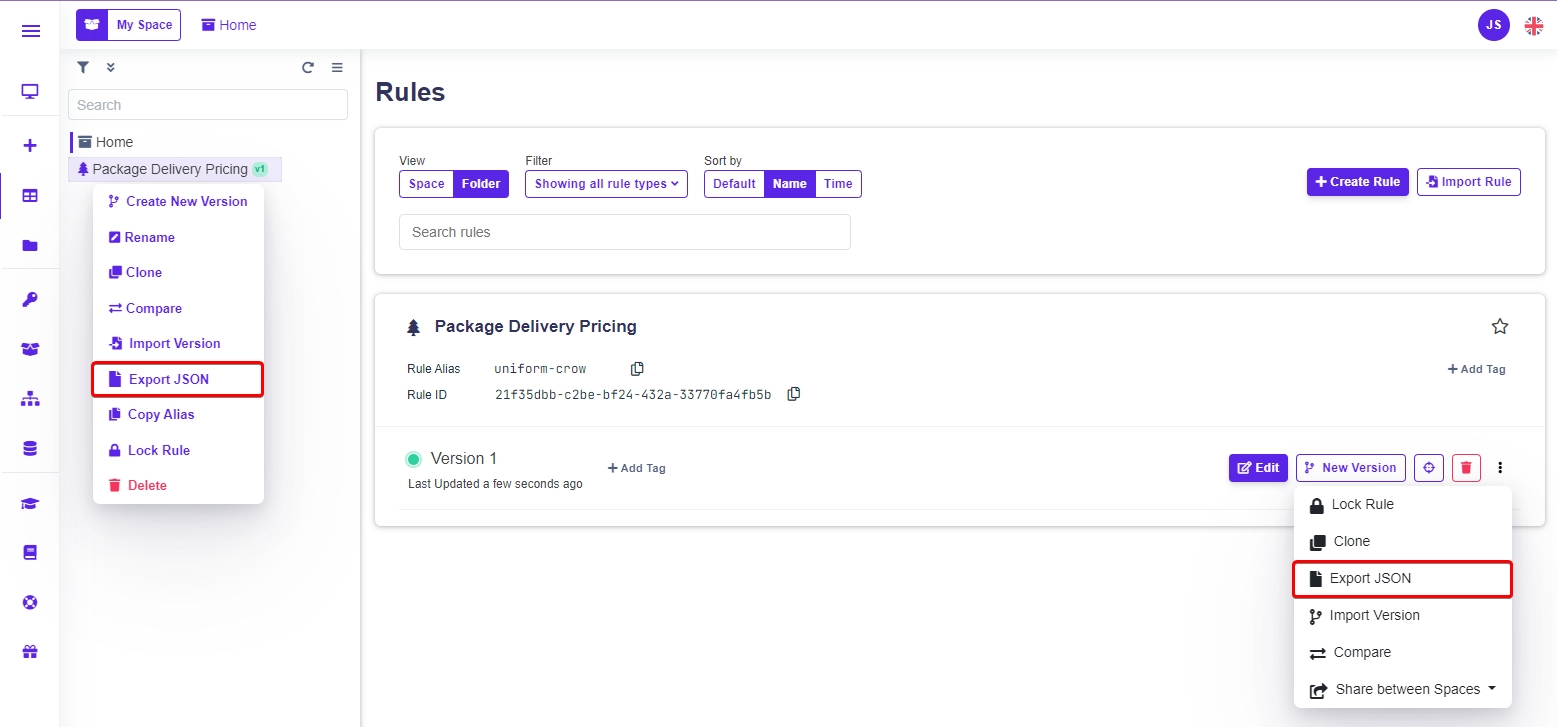Collapse all tree items with double chevron
Image resolution: width=1557 pixels, height=727 pixels.
111,67
